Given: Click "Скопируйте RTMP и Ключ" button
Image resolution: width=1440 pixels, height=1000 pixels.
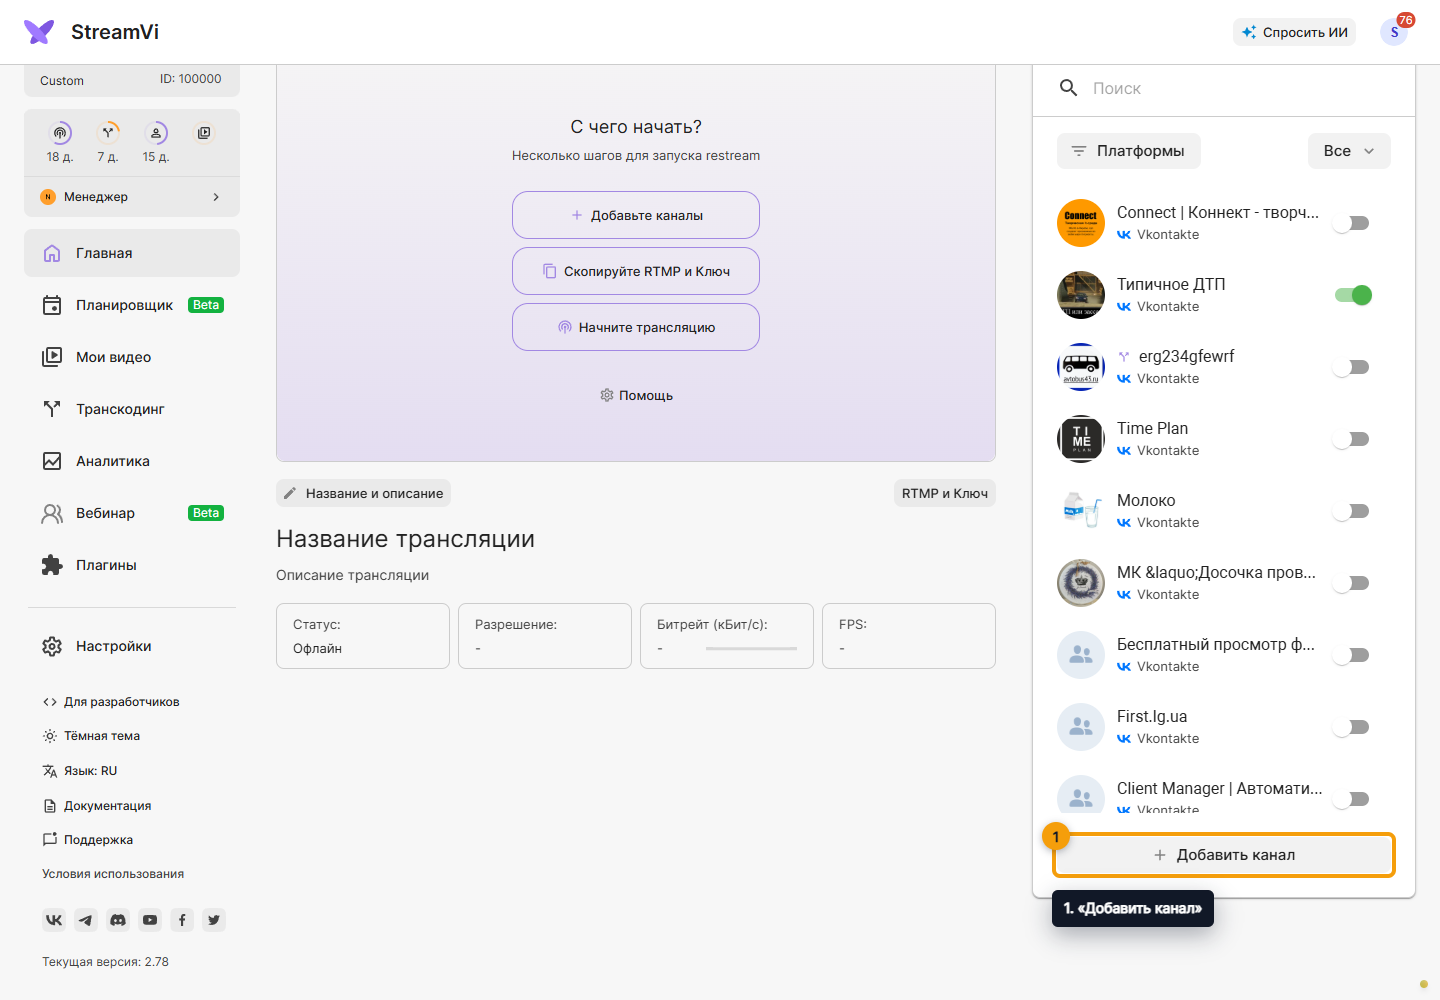Looking at the screenshot, I should click(636, 271).
